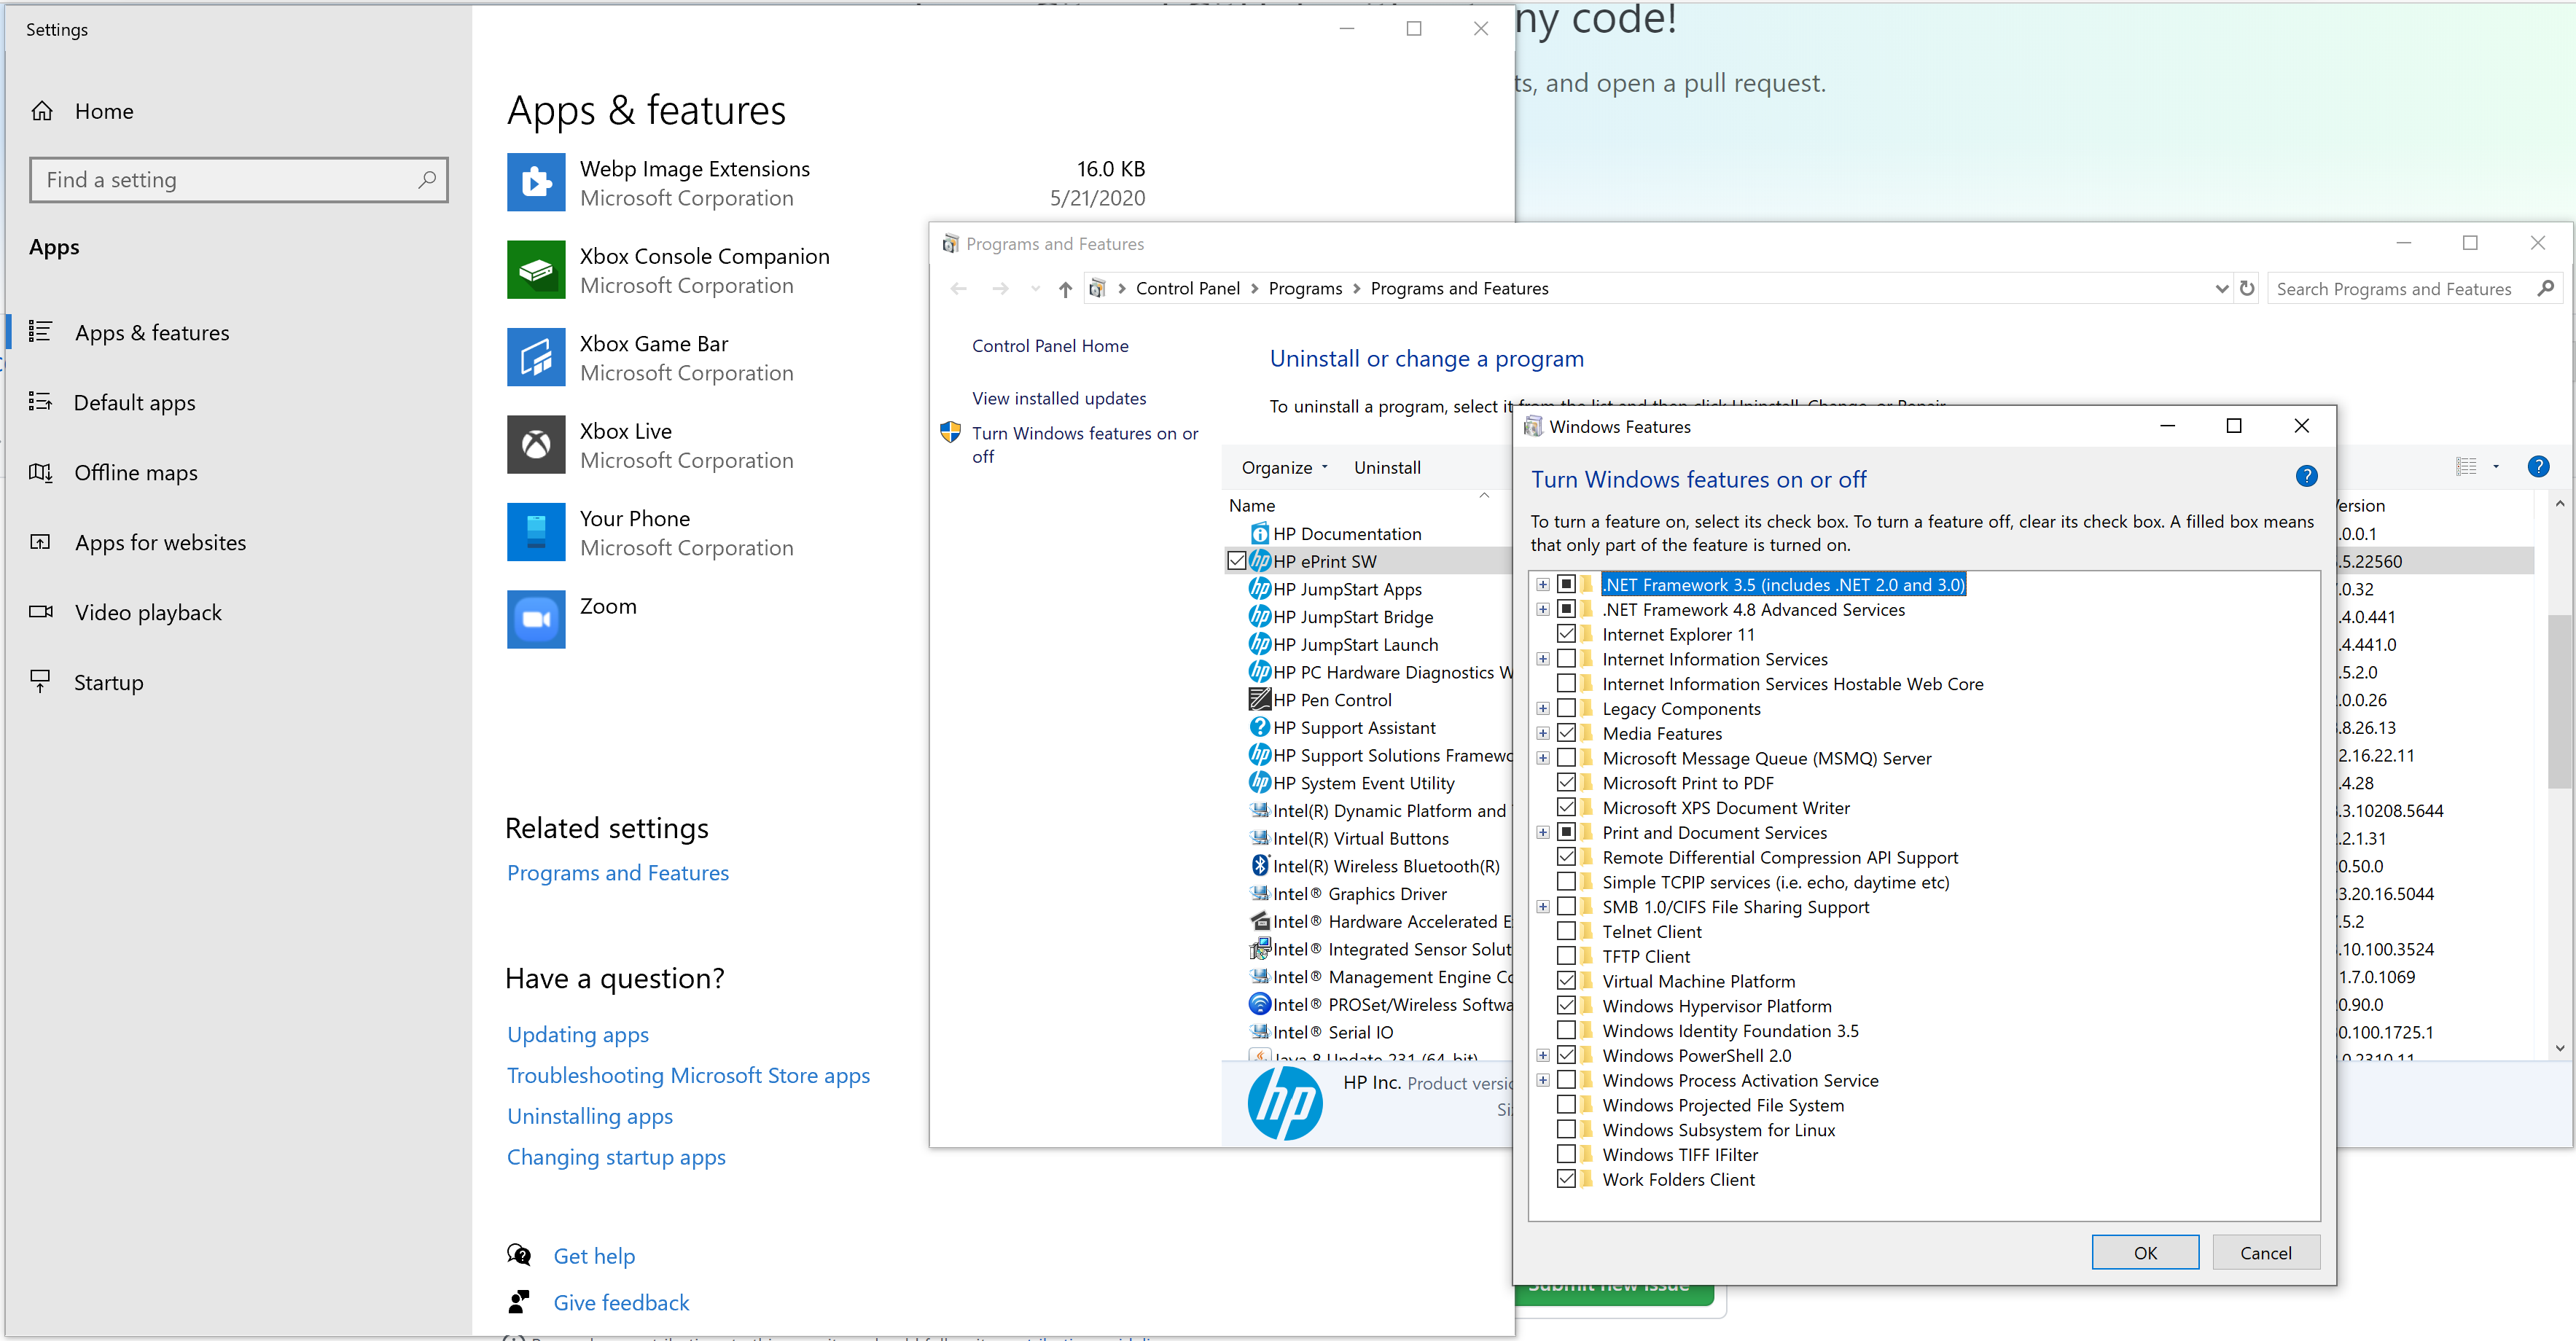Open View installed updates link

coord(1059,398)
